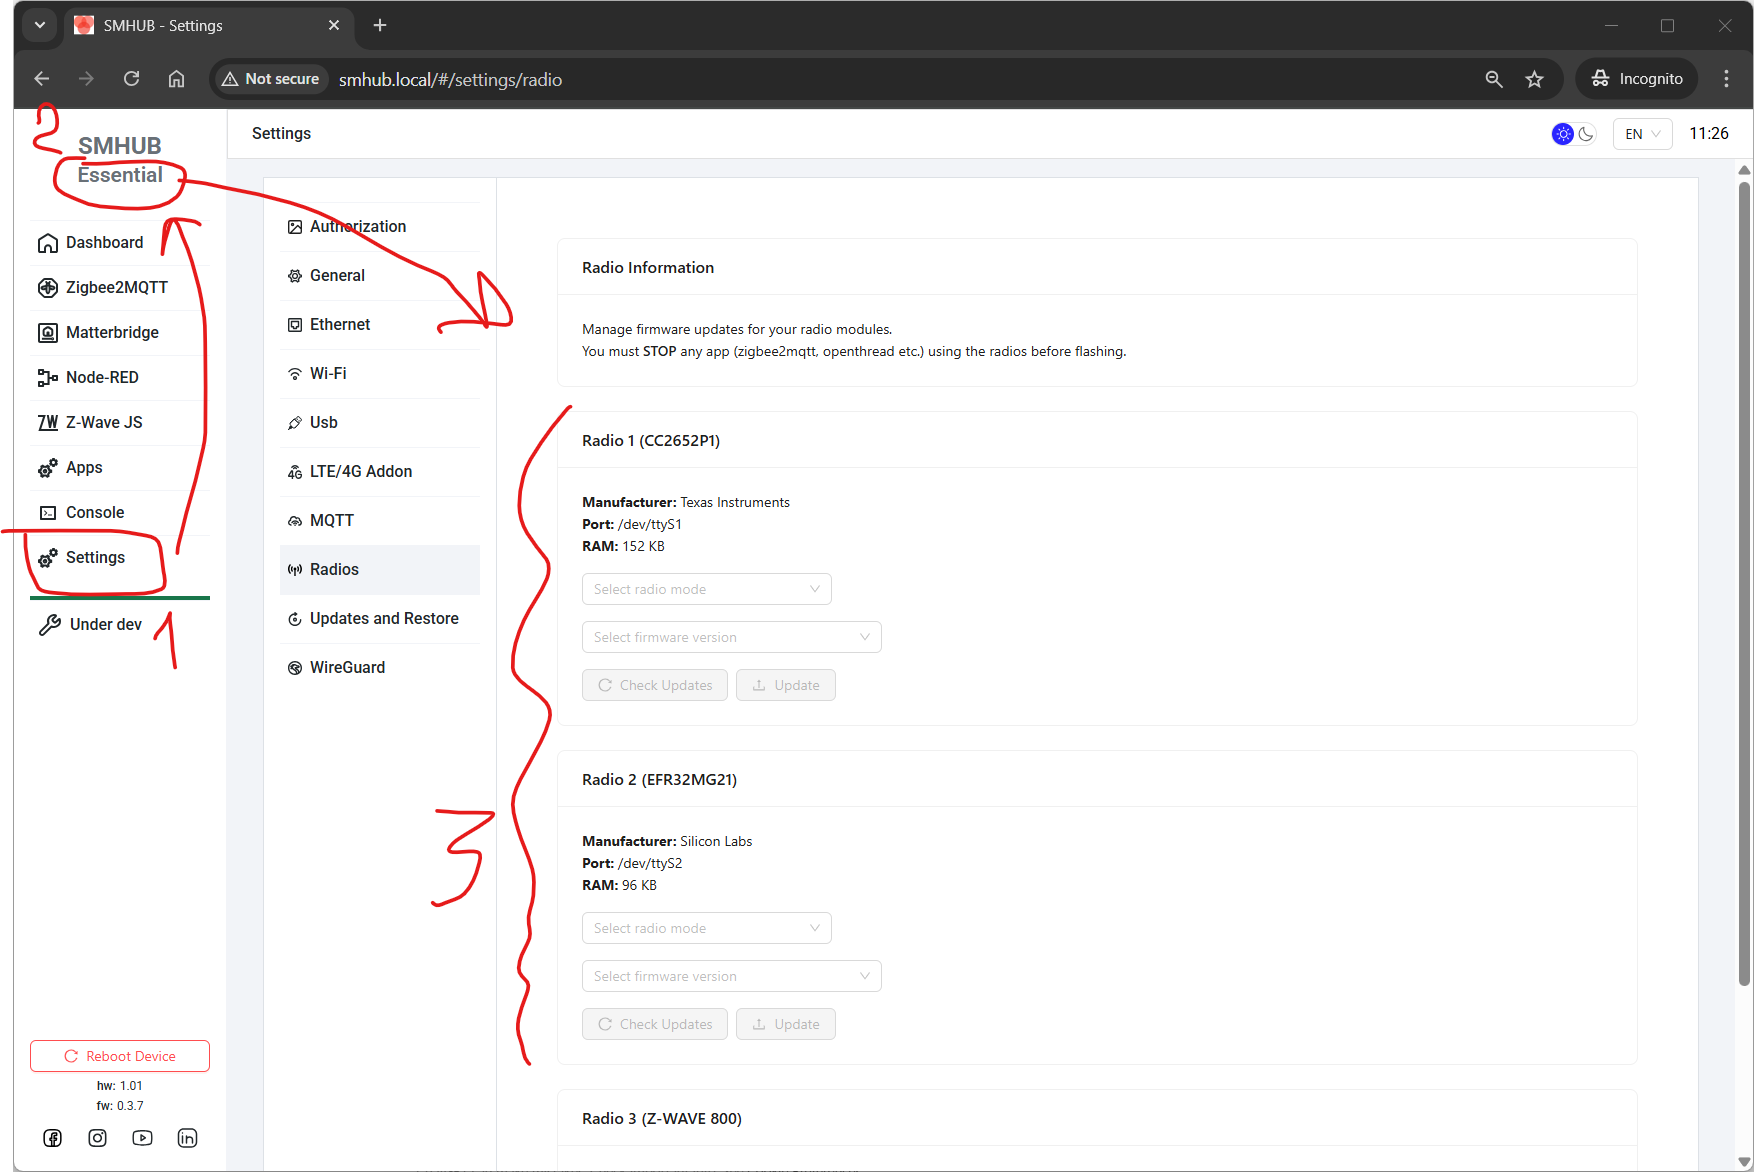Click the browser address bar URL
Screen dimensions: 1754x1172
[x=450, y=79]
